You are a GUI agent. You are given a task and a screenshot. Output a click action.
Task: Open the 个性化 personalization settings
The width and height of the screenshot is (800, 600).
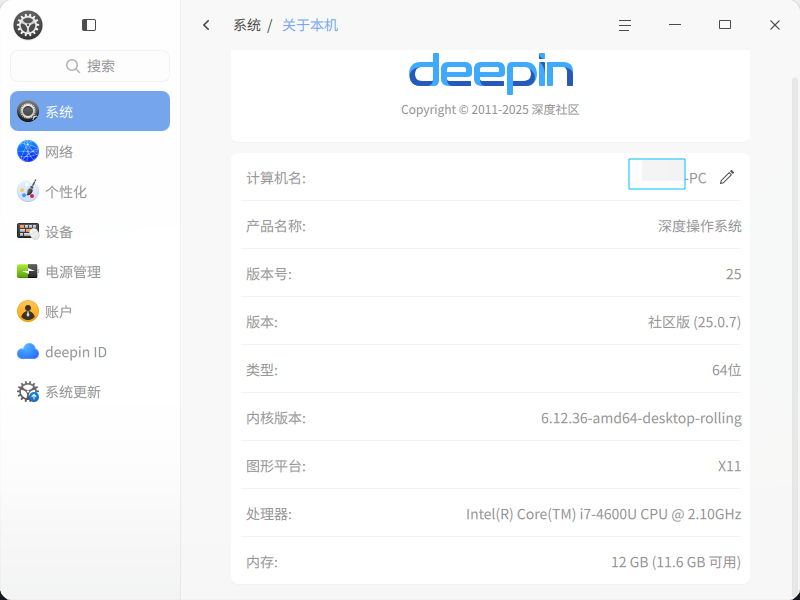90,191
